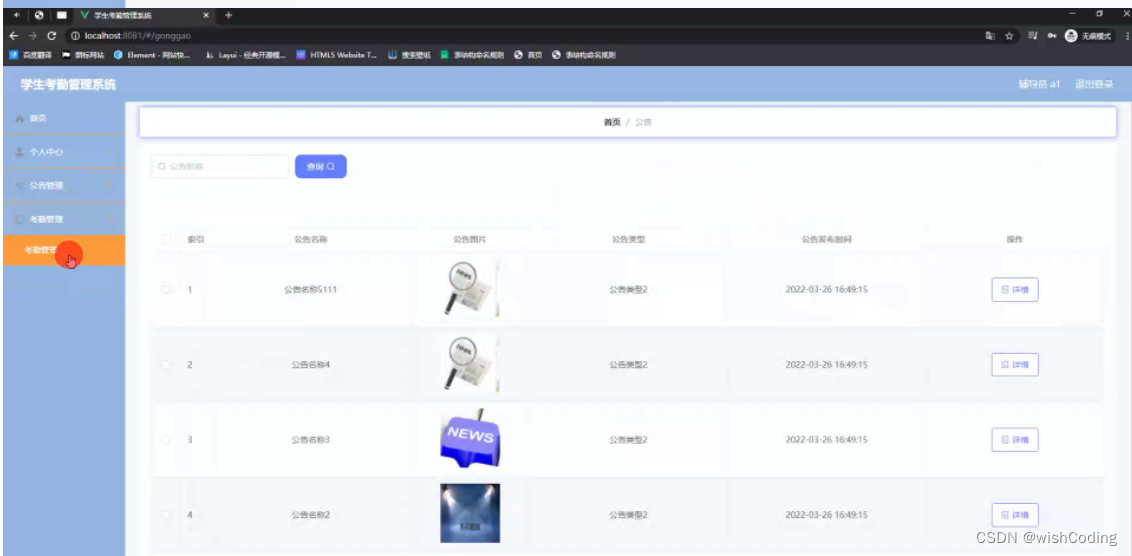
Task: Click 详情 button for 公告名称2
Action: pyautogui.click(x=1014, y=515)
